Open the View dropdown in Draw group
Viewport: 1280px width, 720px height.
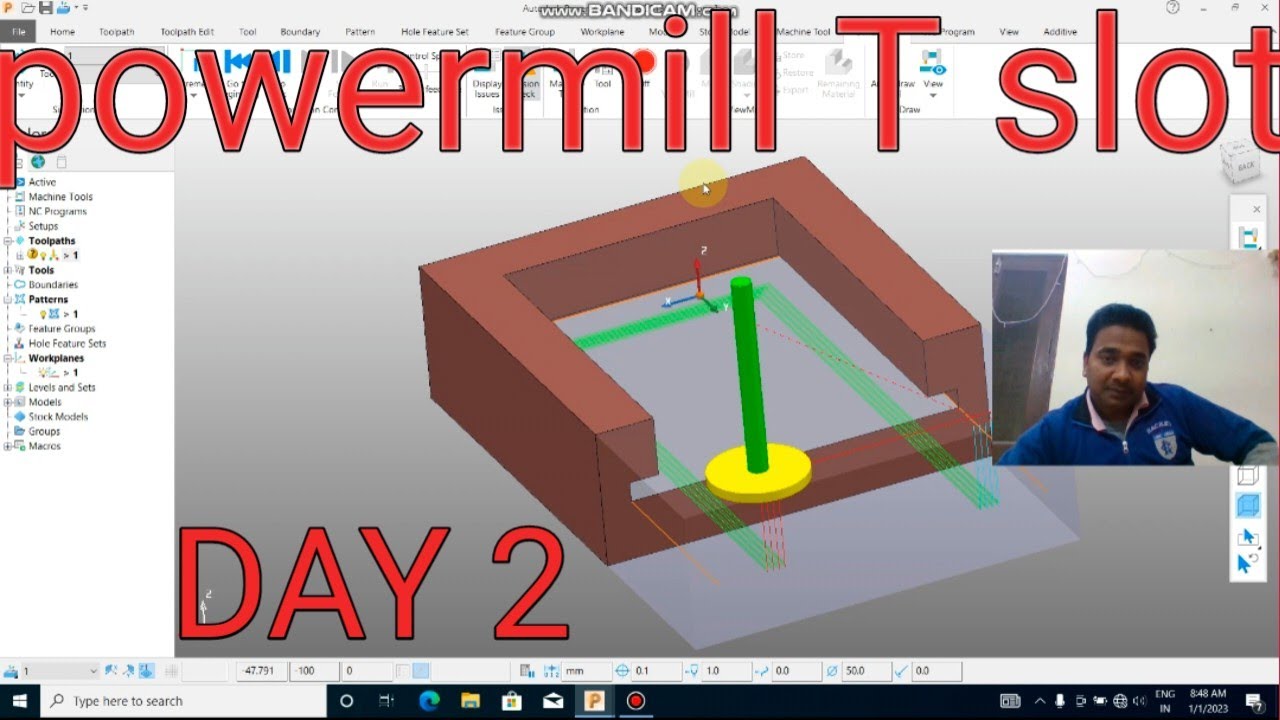[933, 74]
